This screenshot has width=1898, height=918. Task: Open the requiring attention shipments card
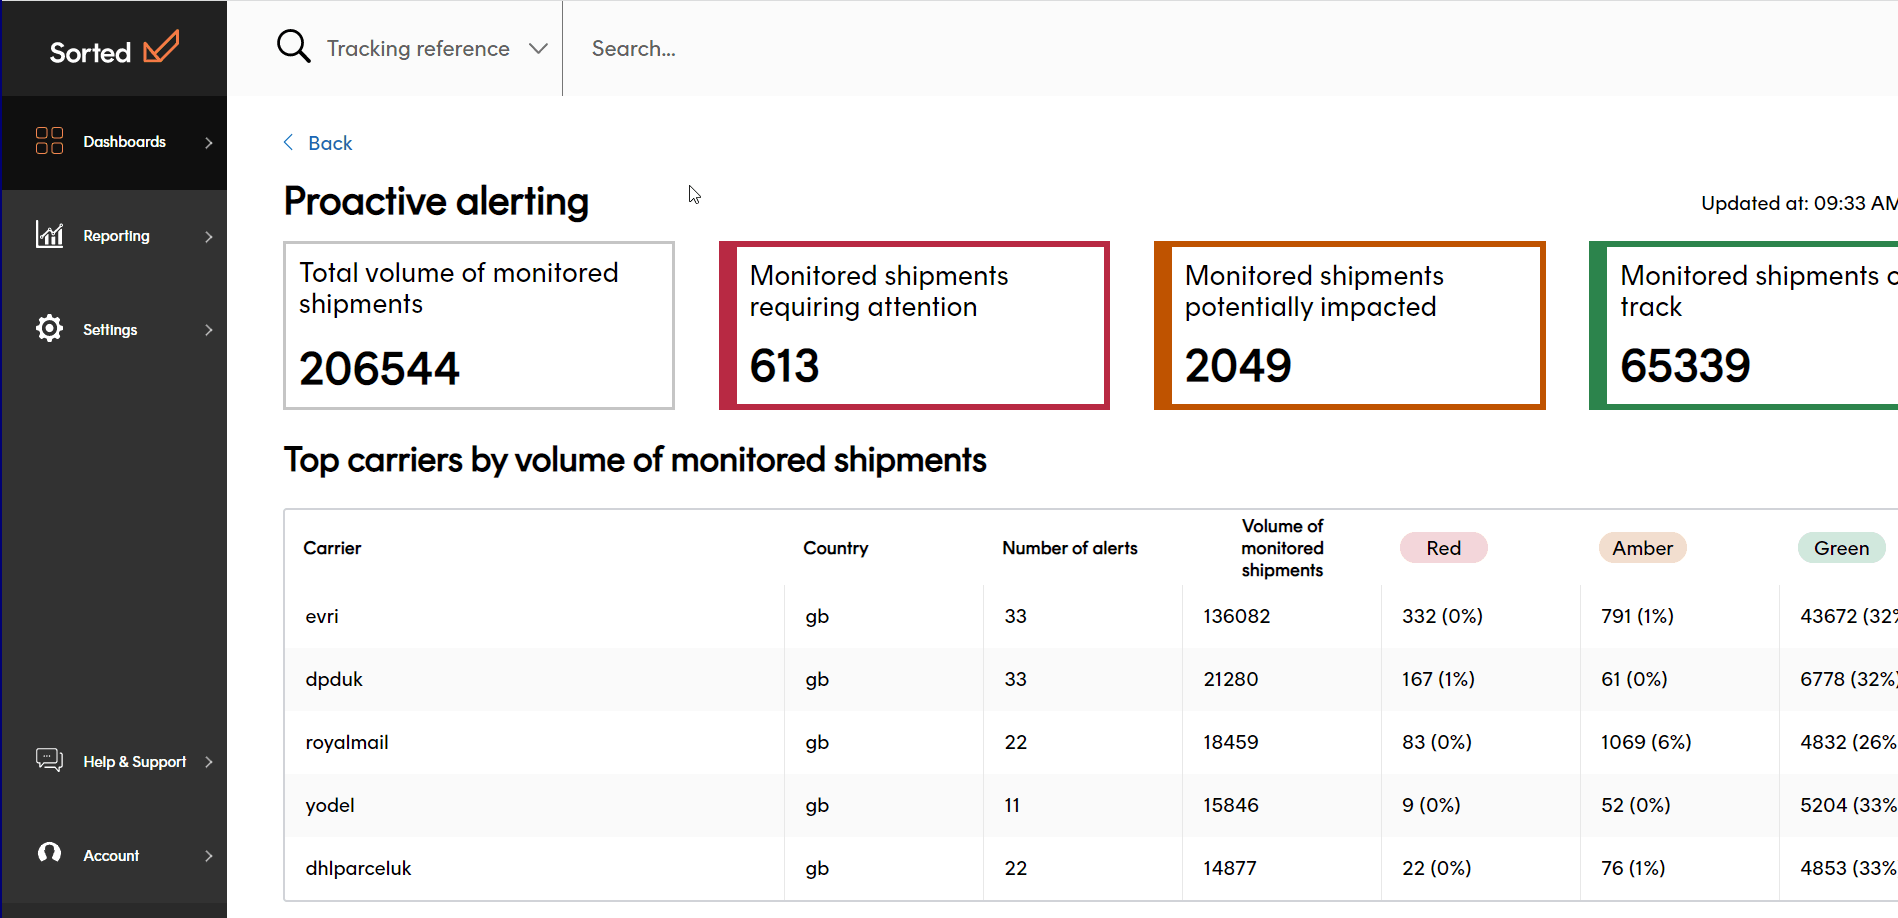click(x=914, y=325)
